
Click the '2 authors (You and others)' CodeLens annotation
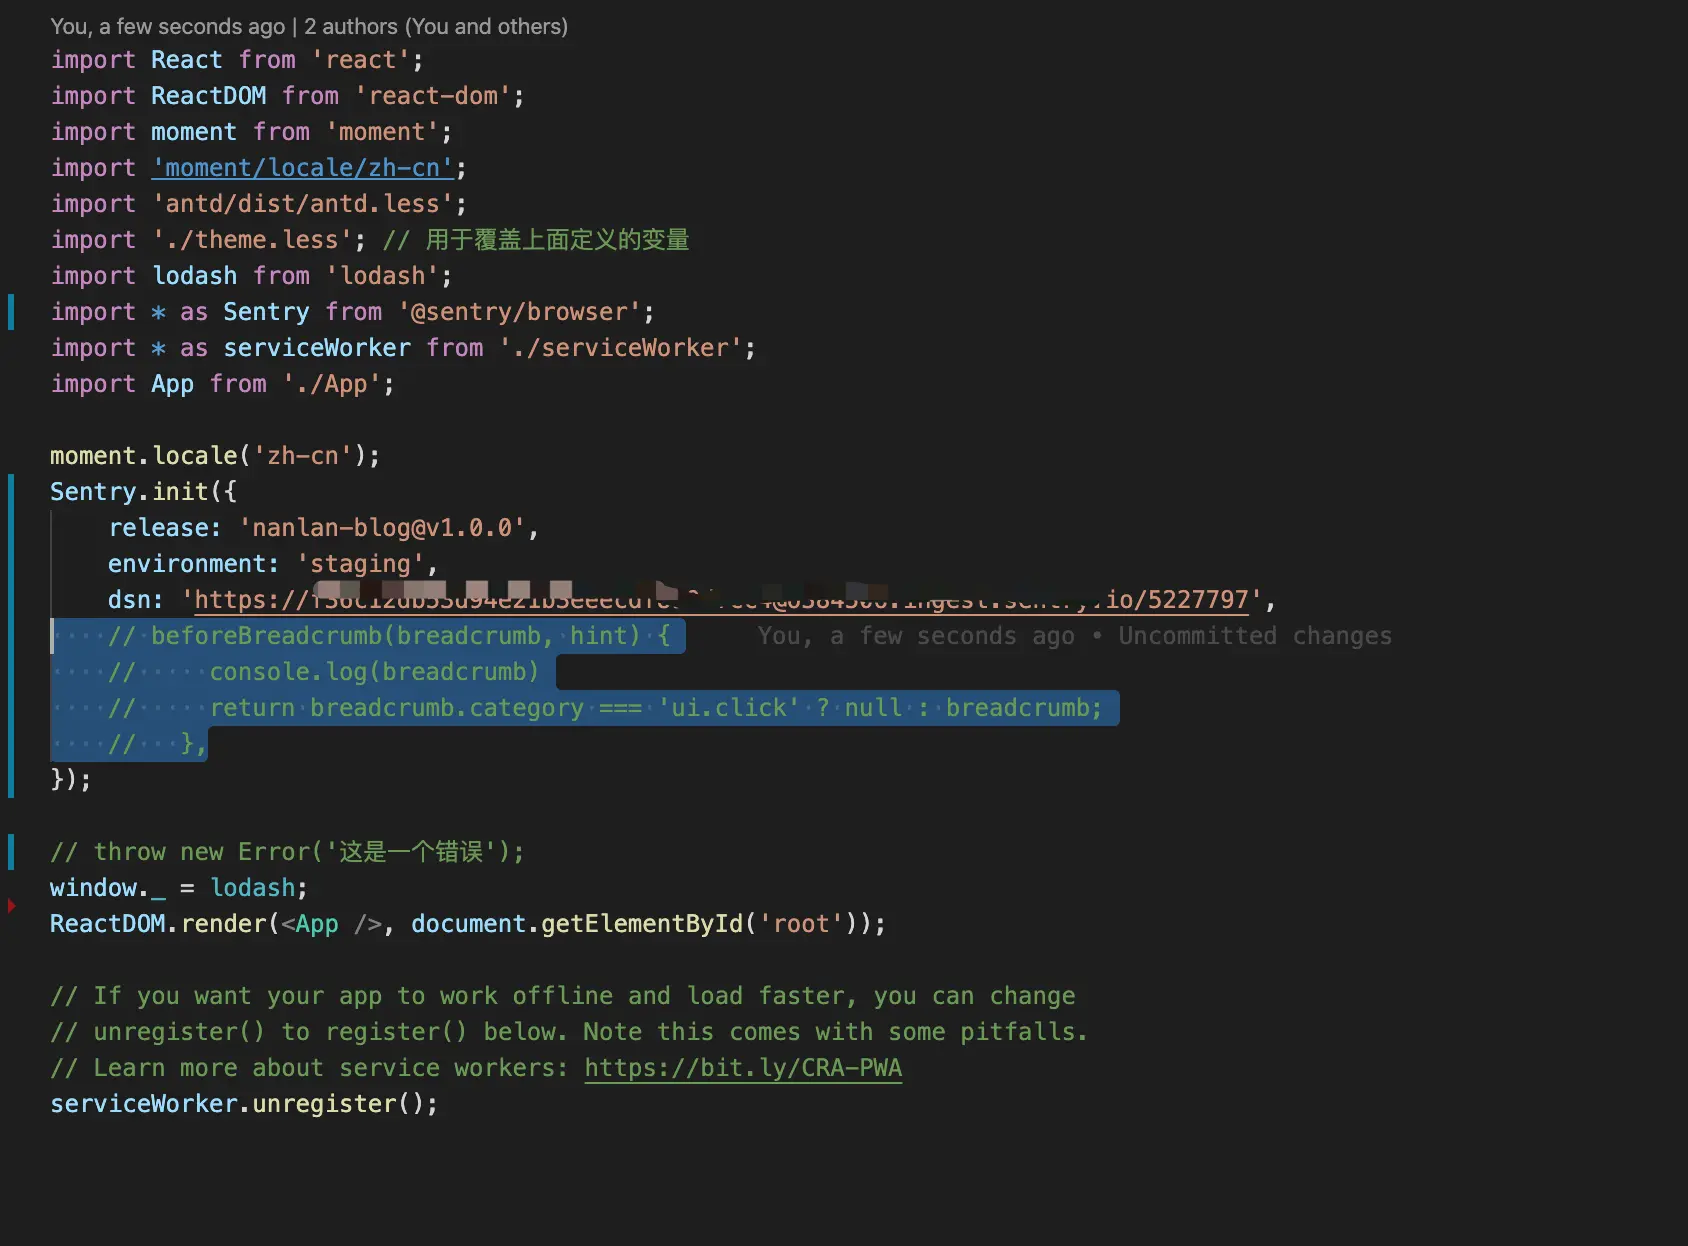tap(435, 26)
